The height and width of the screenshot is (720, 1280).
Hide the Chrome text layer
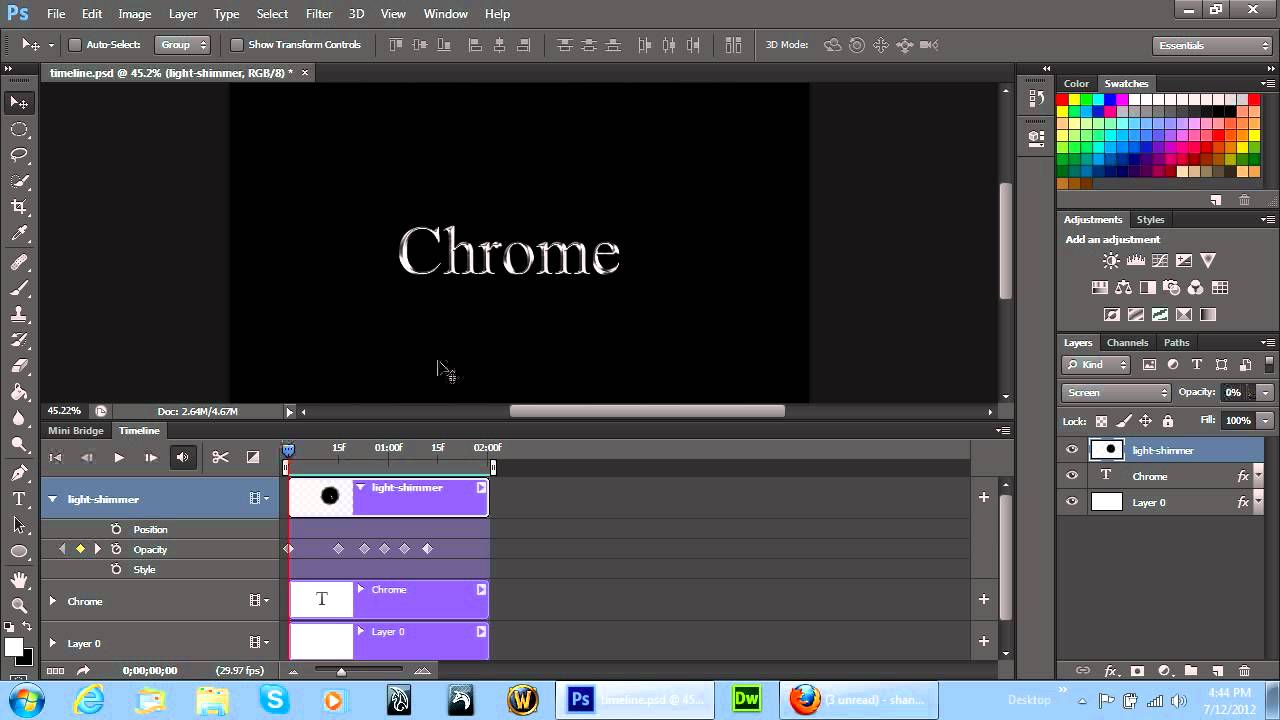pyautogui.click(x=1072, y=476)
